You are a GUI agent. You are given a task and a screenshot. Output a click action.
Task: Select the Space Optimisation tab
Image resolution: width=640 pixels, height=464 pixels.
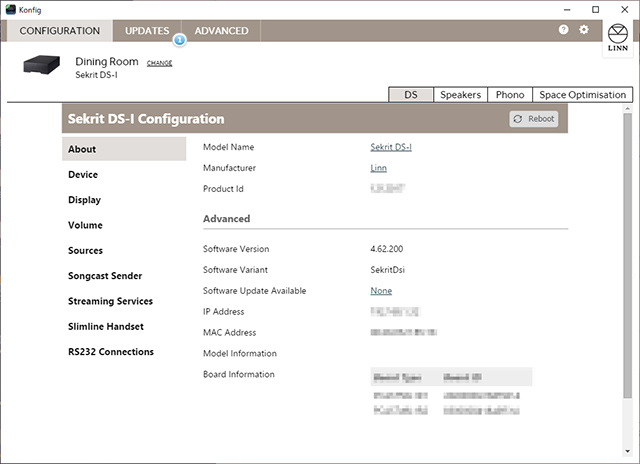point(582,95)
